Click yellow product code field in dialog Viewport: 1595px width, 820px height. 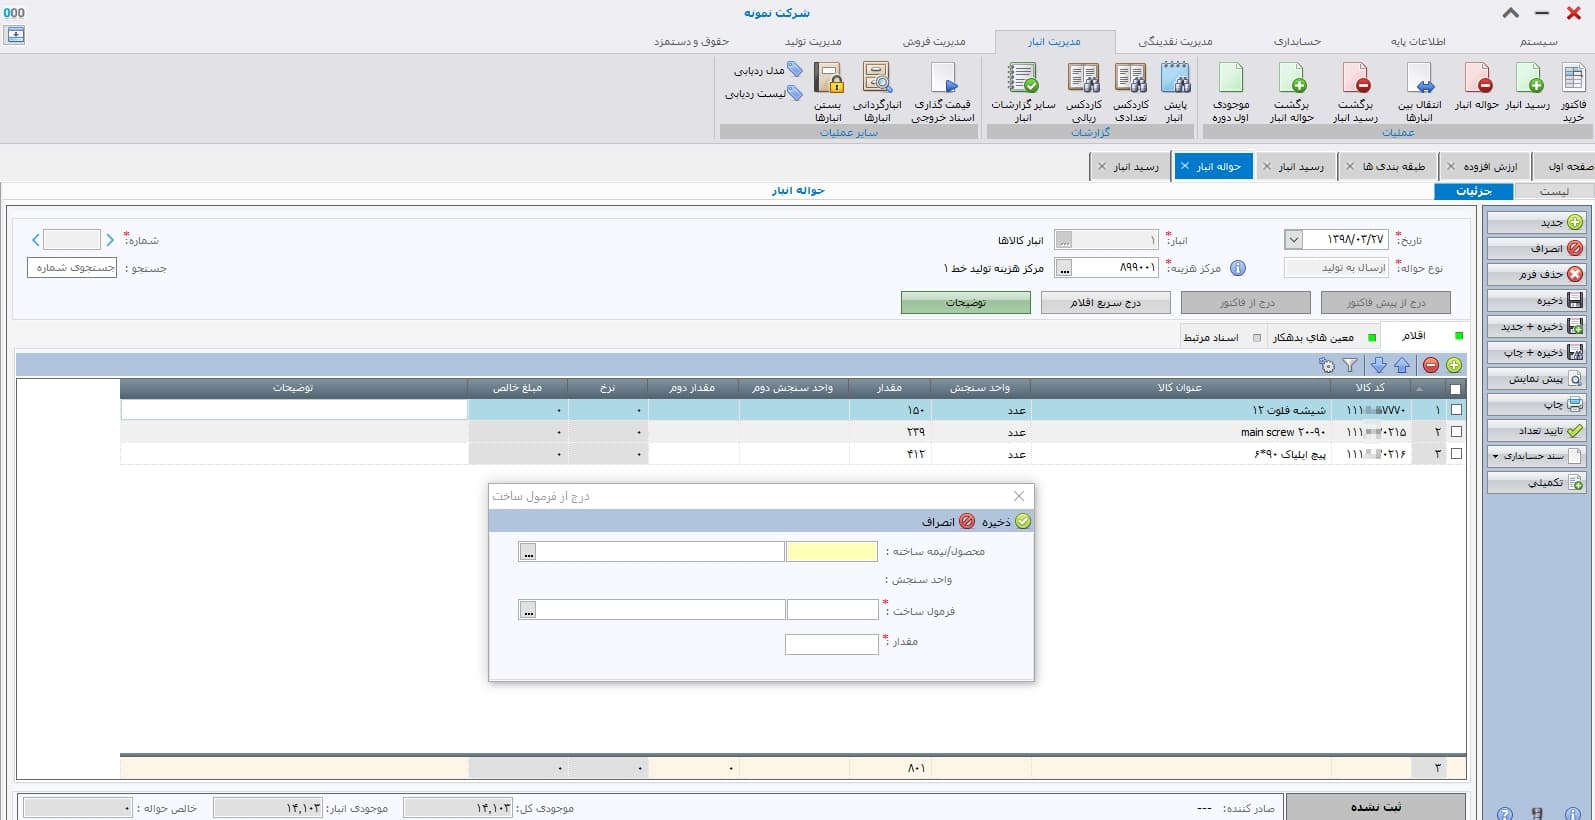(831, 552)
